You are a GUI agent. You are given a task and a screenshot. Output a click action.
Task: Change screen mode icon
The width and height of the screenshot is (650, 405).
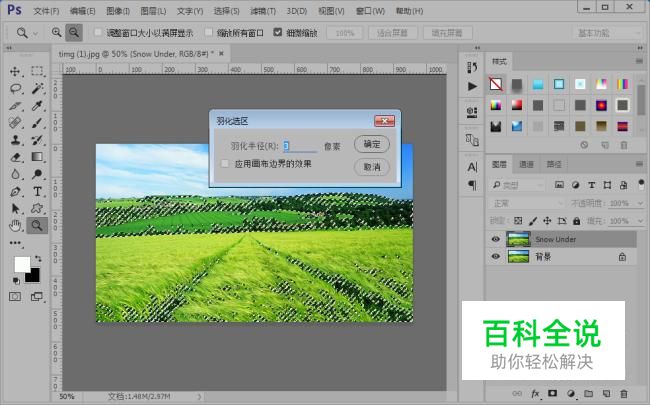(37, 296)
